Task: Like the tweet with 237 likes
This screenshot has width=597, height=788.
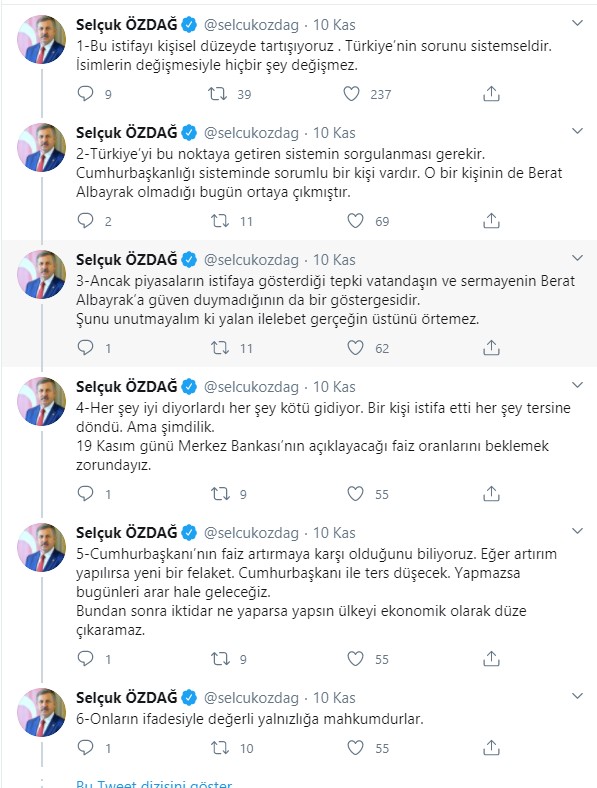Action: pyautogui.click(x=351, y=93)
